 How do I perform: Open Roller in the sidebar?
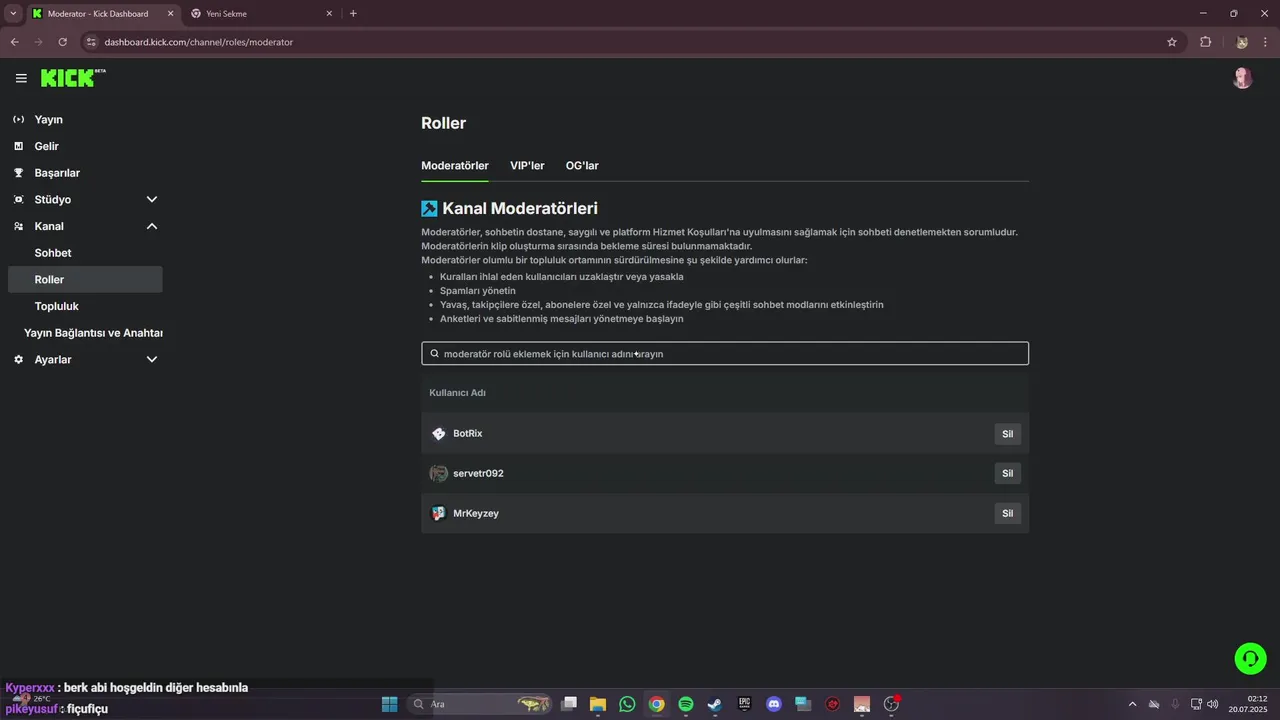tap(84, 280)
